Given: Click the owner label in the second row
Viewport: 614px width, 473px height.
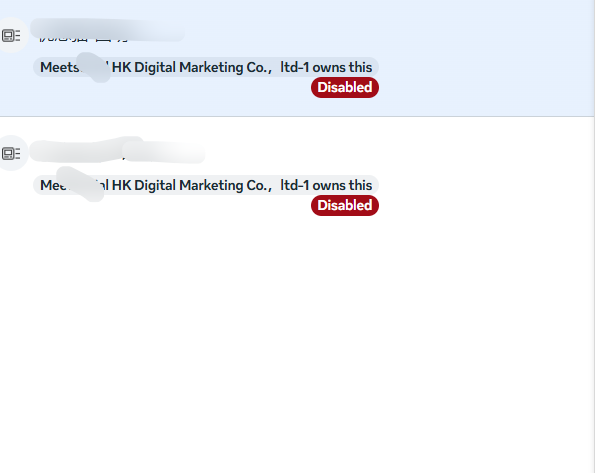Looking at the screenshot, I should pyautogui.click(x=206, y=185).
